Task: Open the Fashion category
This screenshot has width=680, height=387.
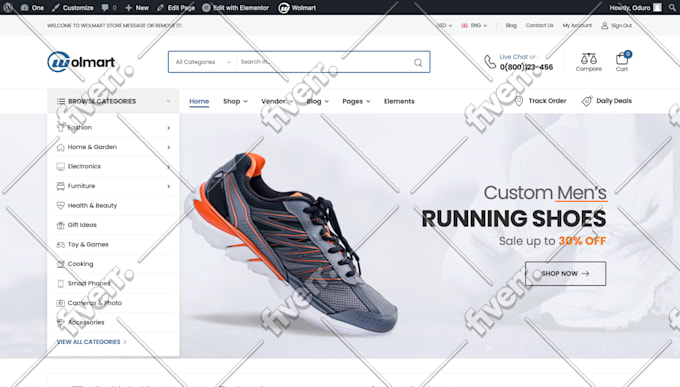Action: click(80, 128)
